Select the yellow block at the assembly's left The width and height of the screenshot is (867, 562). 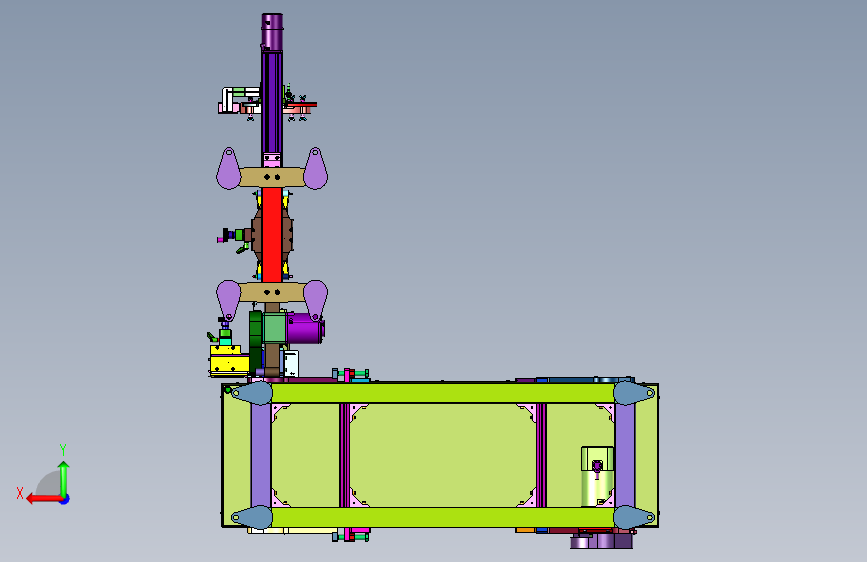pyautogui.click(x=228, y=361)
